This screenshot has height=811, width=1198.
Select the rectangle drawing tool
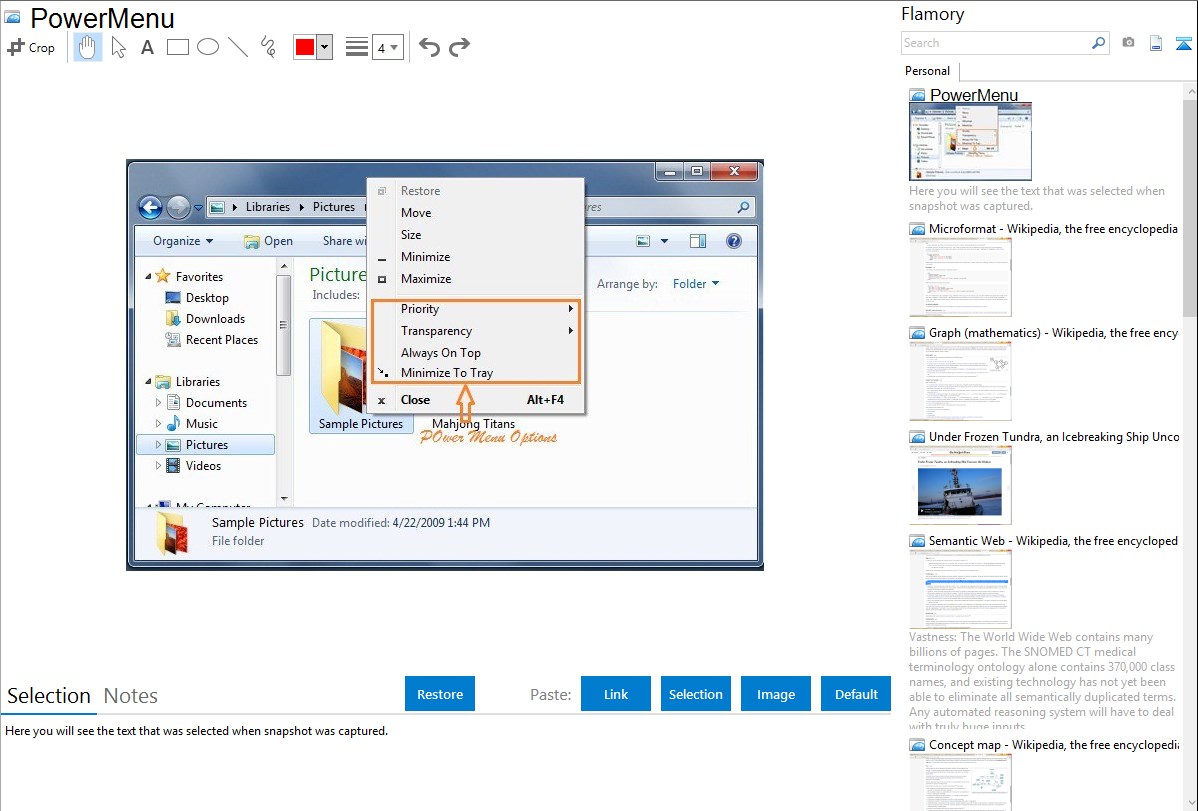[177, 47]
